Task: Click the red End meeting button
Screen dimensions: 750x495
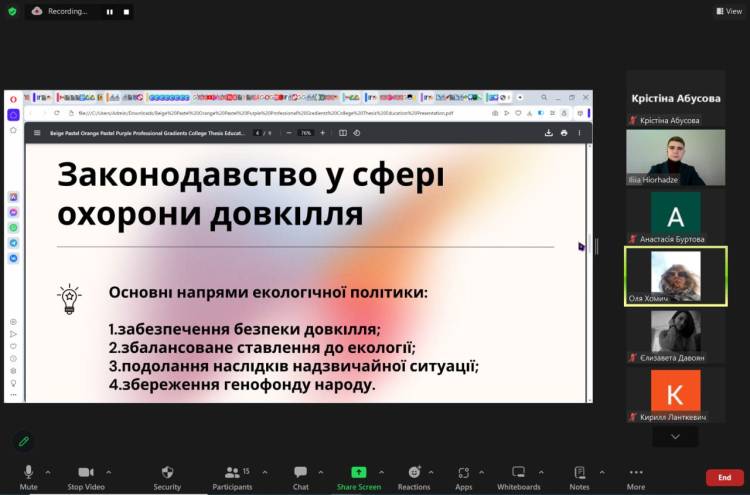Action: (724, 478)
